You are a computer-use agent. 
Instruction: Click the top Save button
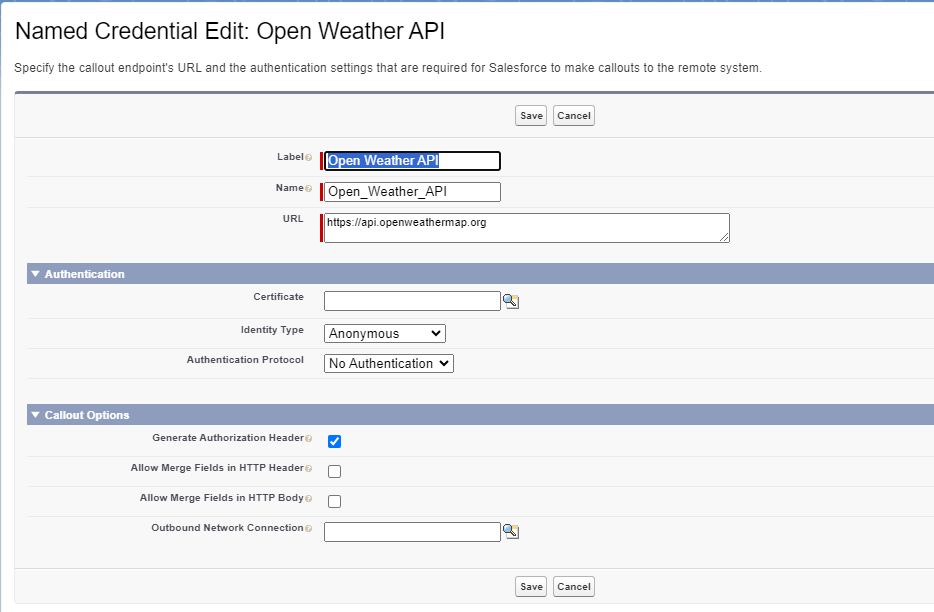[531, 116]
